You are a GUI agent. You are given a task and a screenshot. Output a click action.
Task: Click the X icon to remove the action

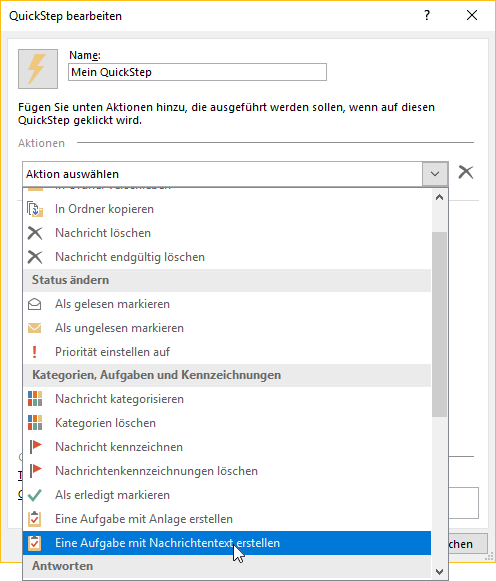pyautogui.click(x=465, y=172)
